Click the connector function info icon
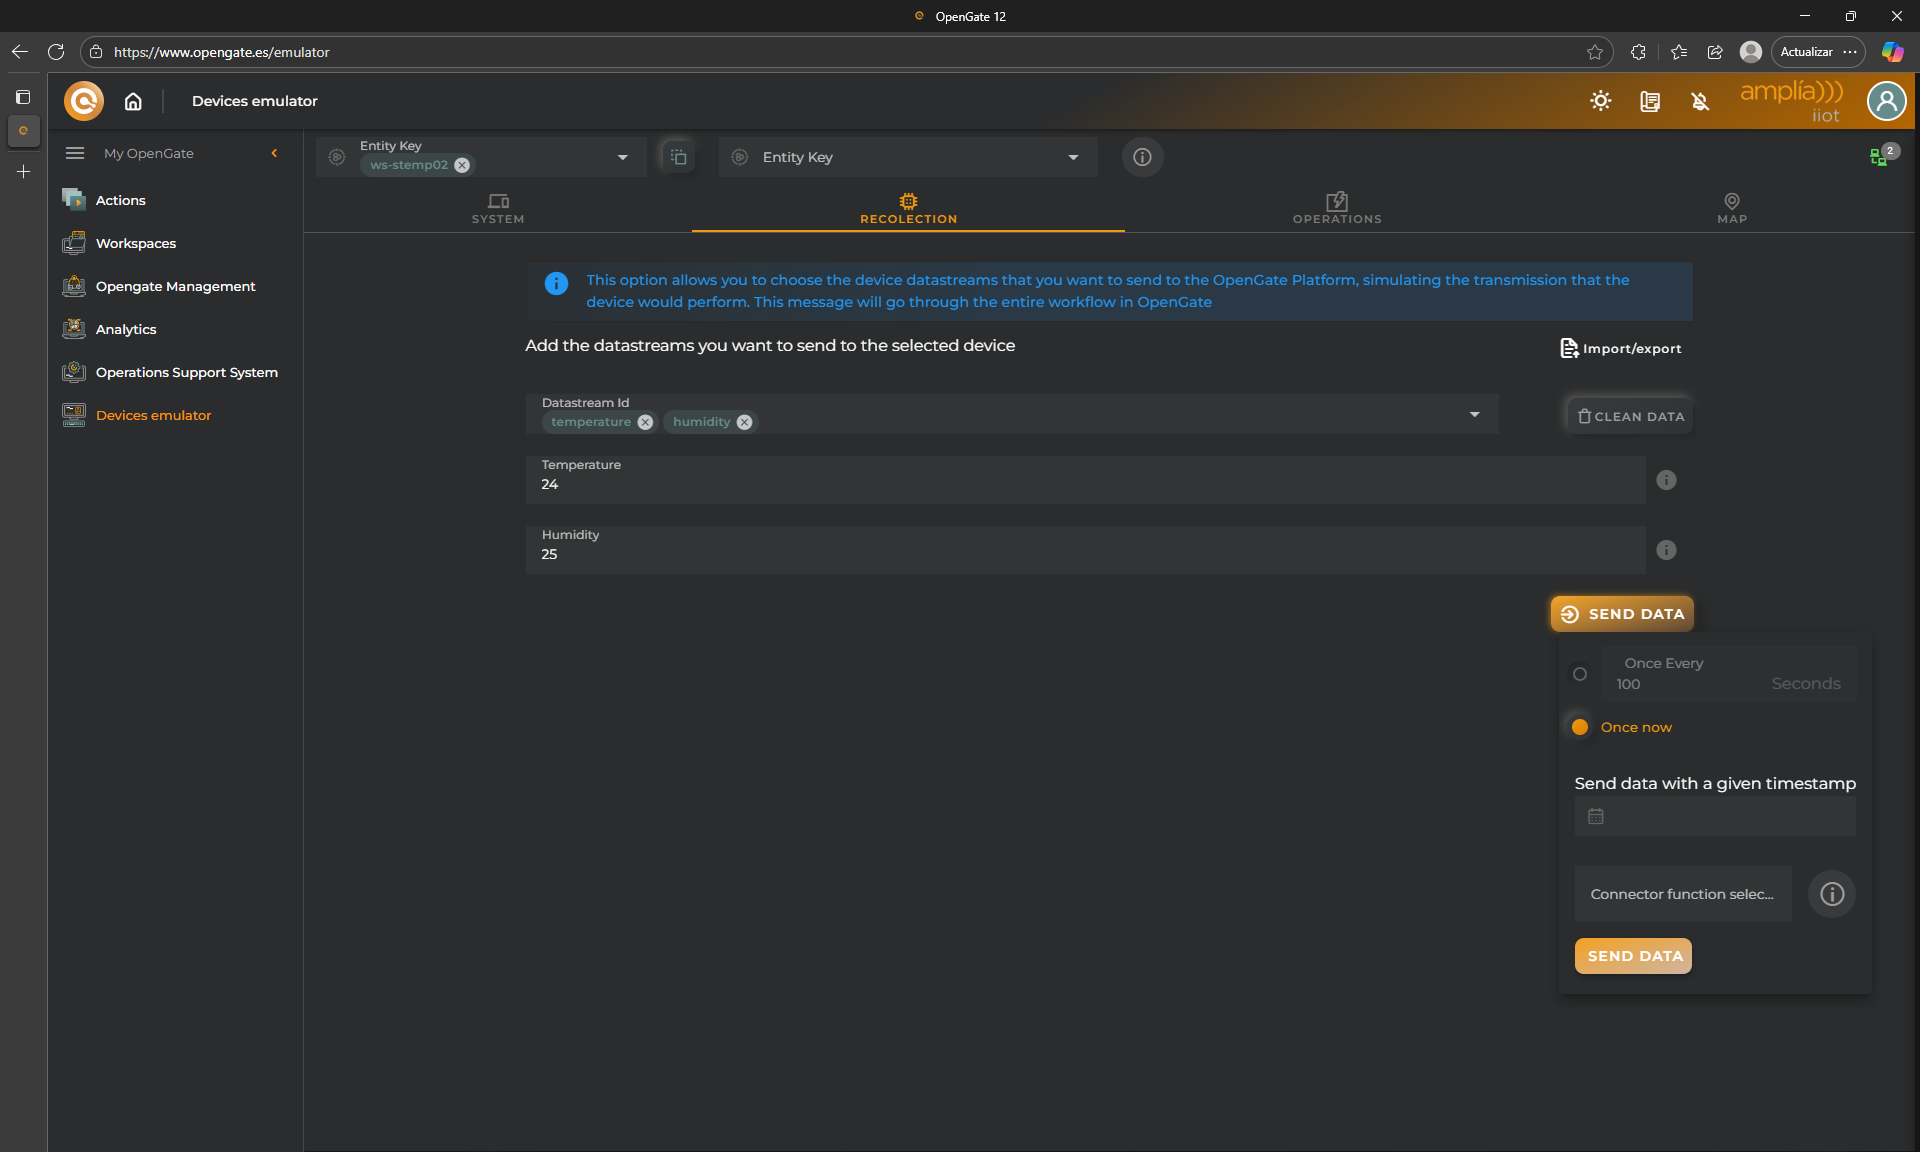This screenshot has width=1920, height=1152. (1831, 894)
